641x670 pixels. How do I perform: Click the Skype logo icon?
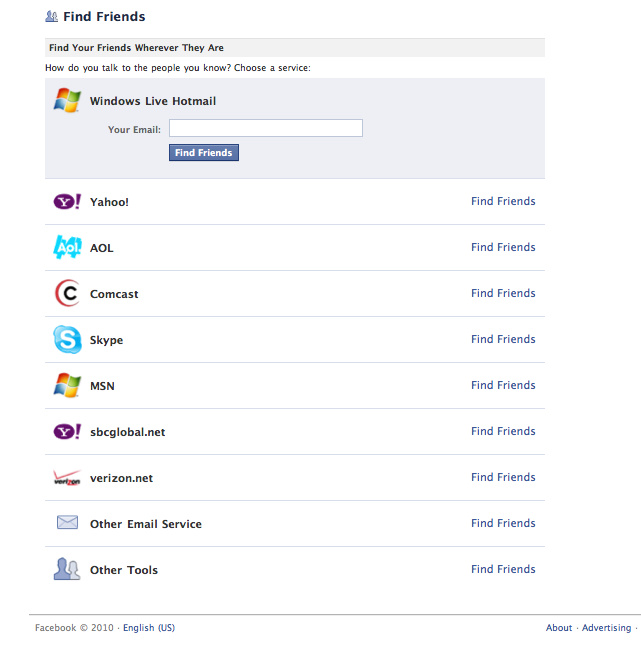coord(67,340)
